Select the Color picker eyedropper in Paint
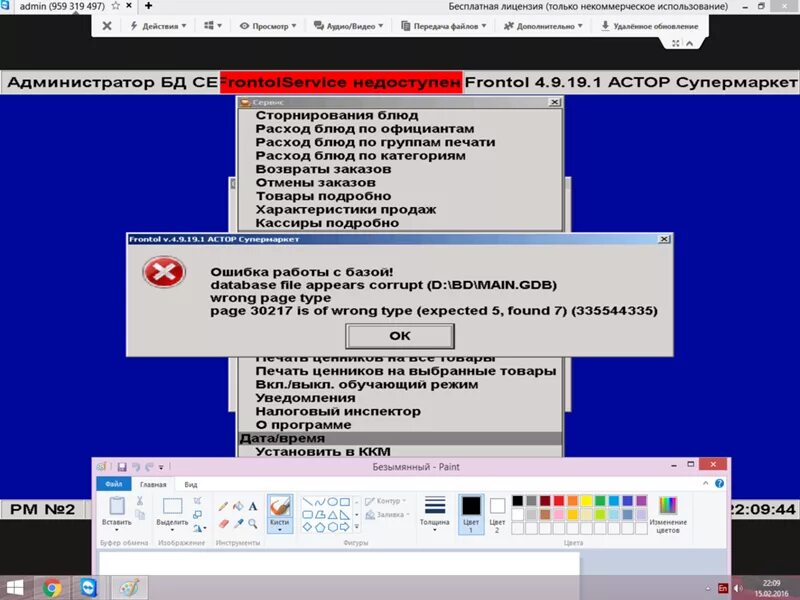The image size is (800, 600). [238, 523]
